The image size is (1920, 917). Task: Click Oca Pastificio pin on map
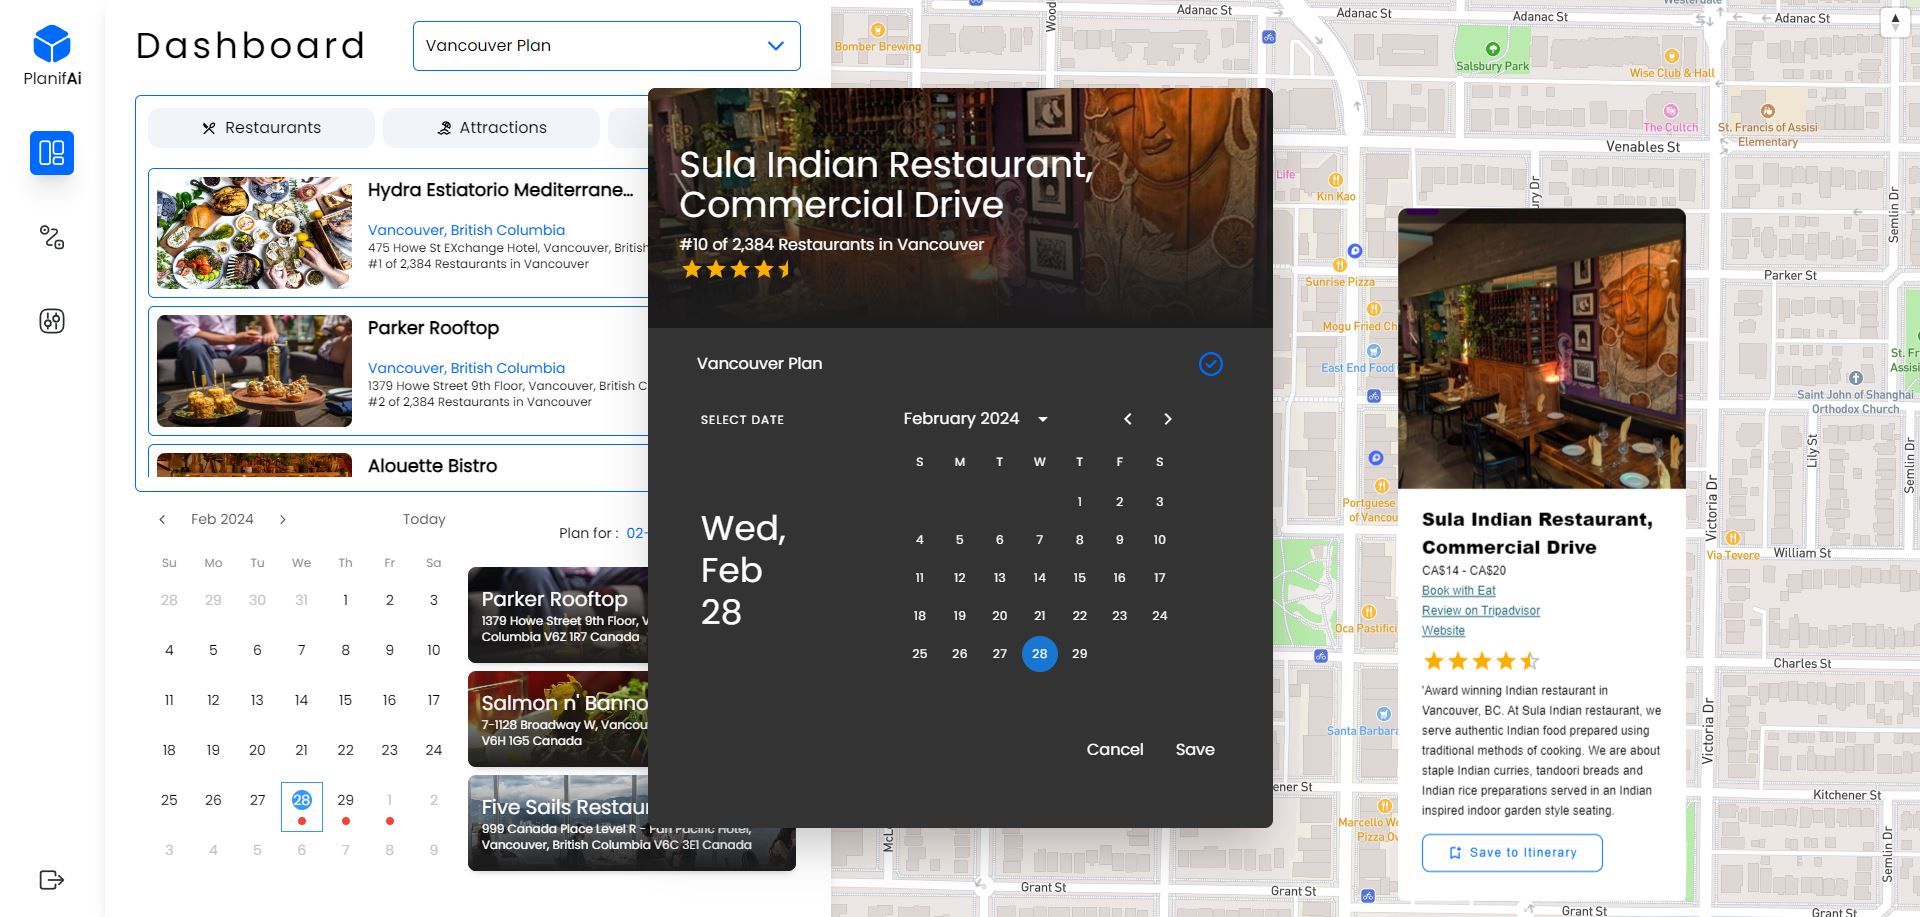point(1369,612)
